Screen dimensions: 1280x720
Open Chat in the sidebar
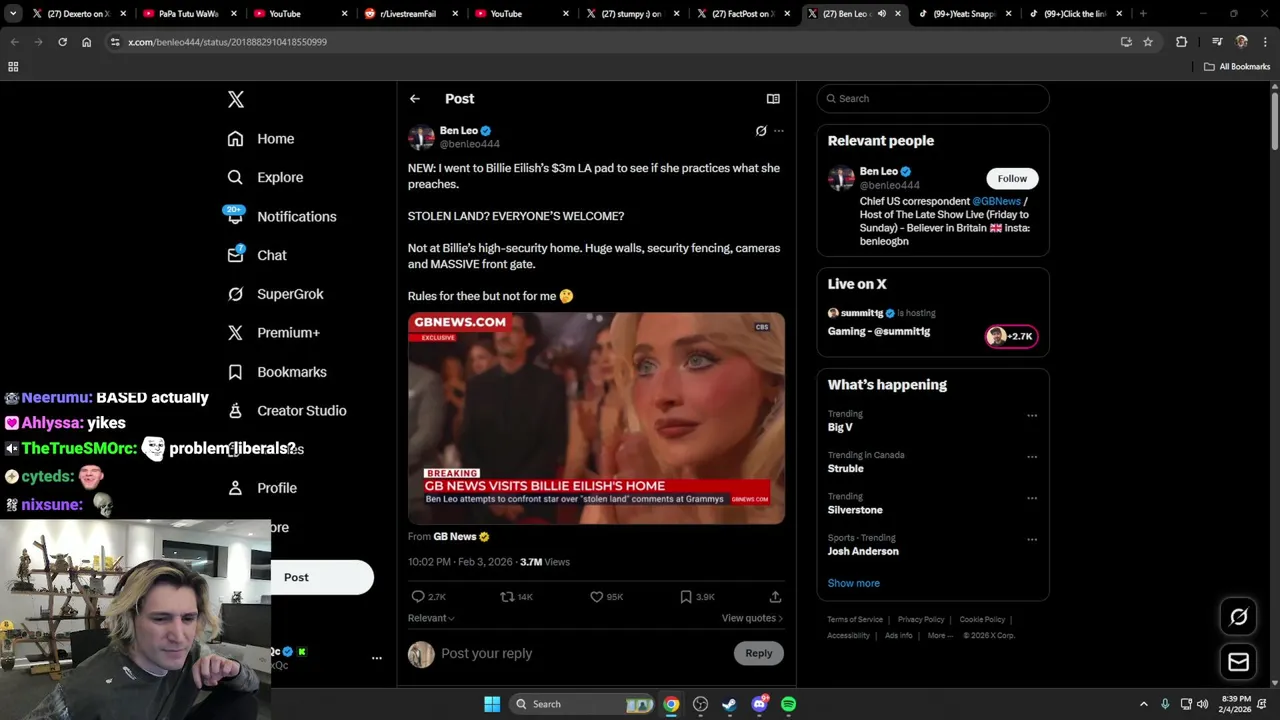pos(257,255)
